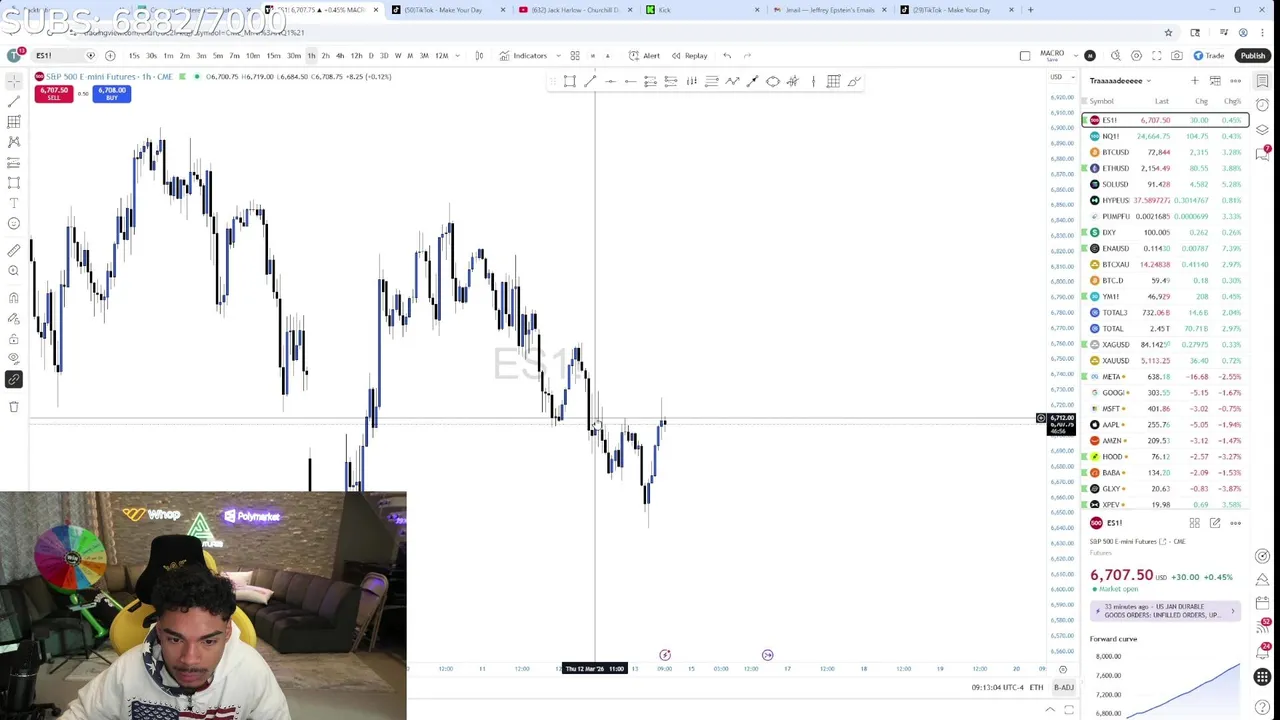
Task: Click the Publish button
Action: [x=1253, y=56]
